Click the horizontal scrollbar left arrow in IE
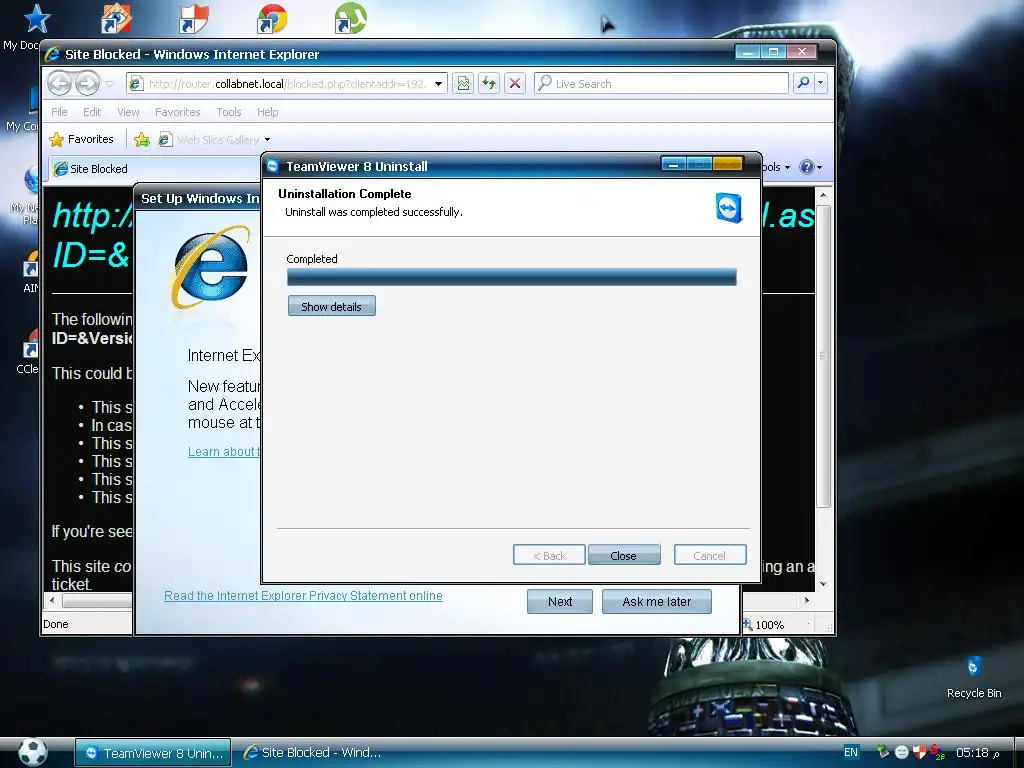Screen dimensions: 1024x768 click(52, 600)
